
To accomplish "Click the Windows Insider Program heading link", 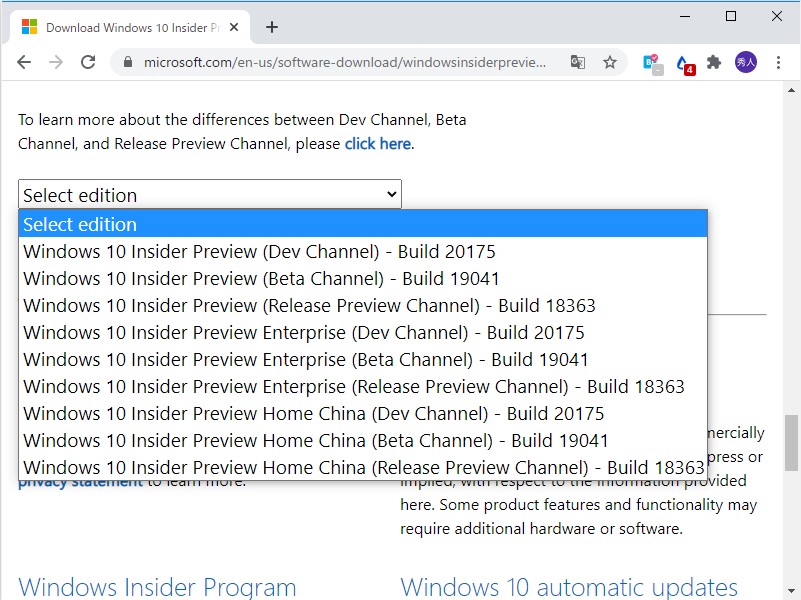I will point(157,586).
